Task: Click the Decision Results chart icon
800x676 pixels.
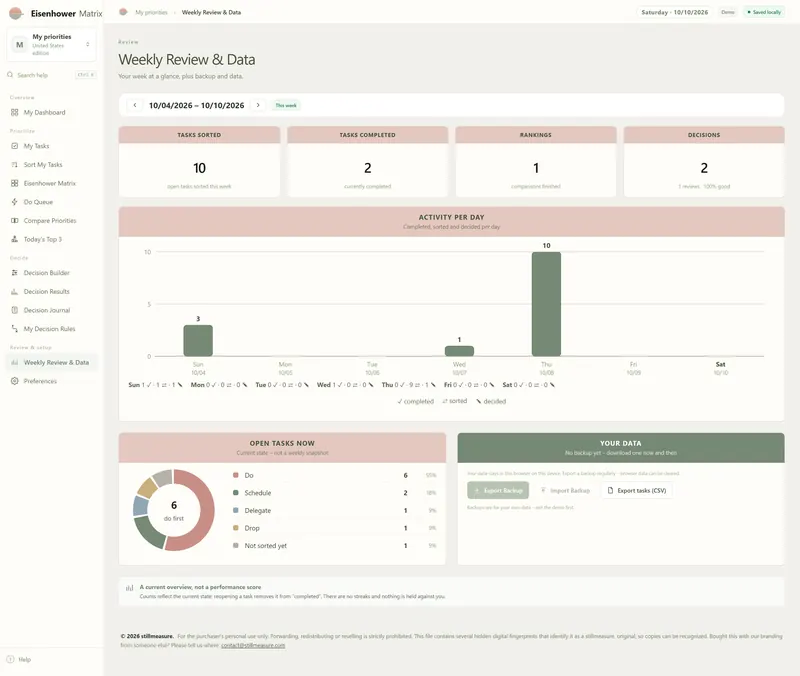Action: (x=14, y=291)
